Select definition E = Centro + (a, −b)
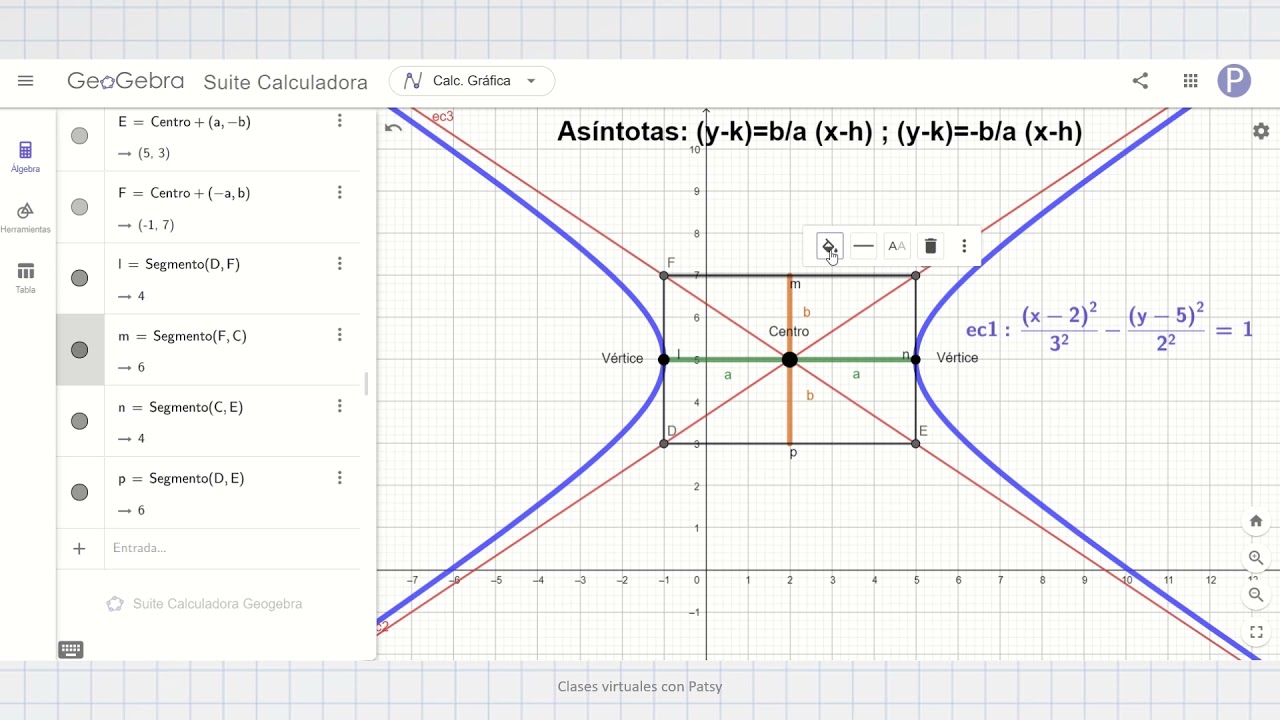 (184, 122)
